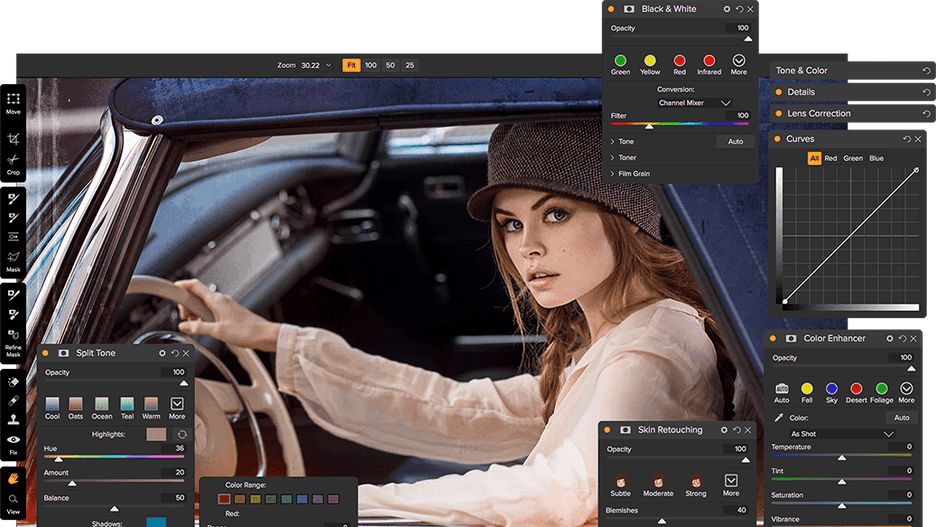The width and height of the screenshot is (936, 527).
Task: Disable the Curves filter using its orange dot
Action: coord(777,139)
